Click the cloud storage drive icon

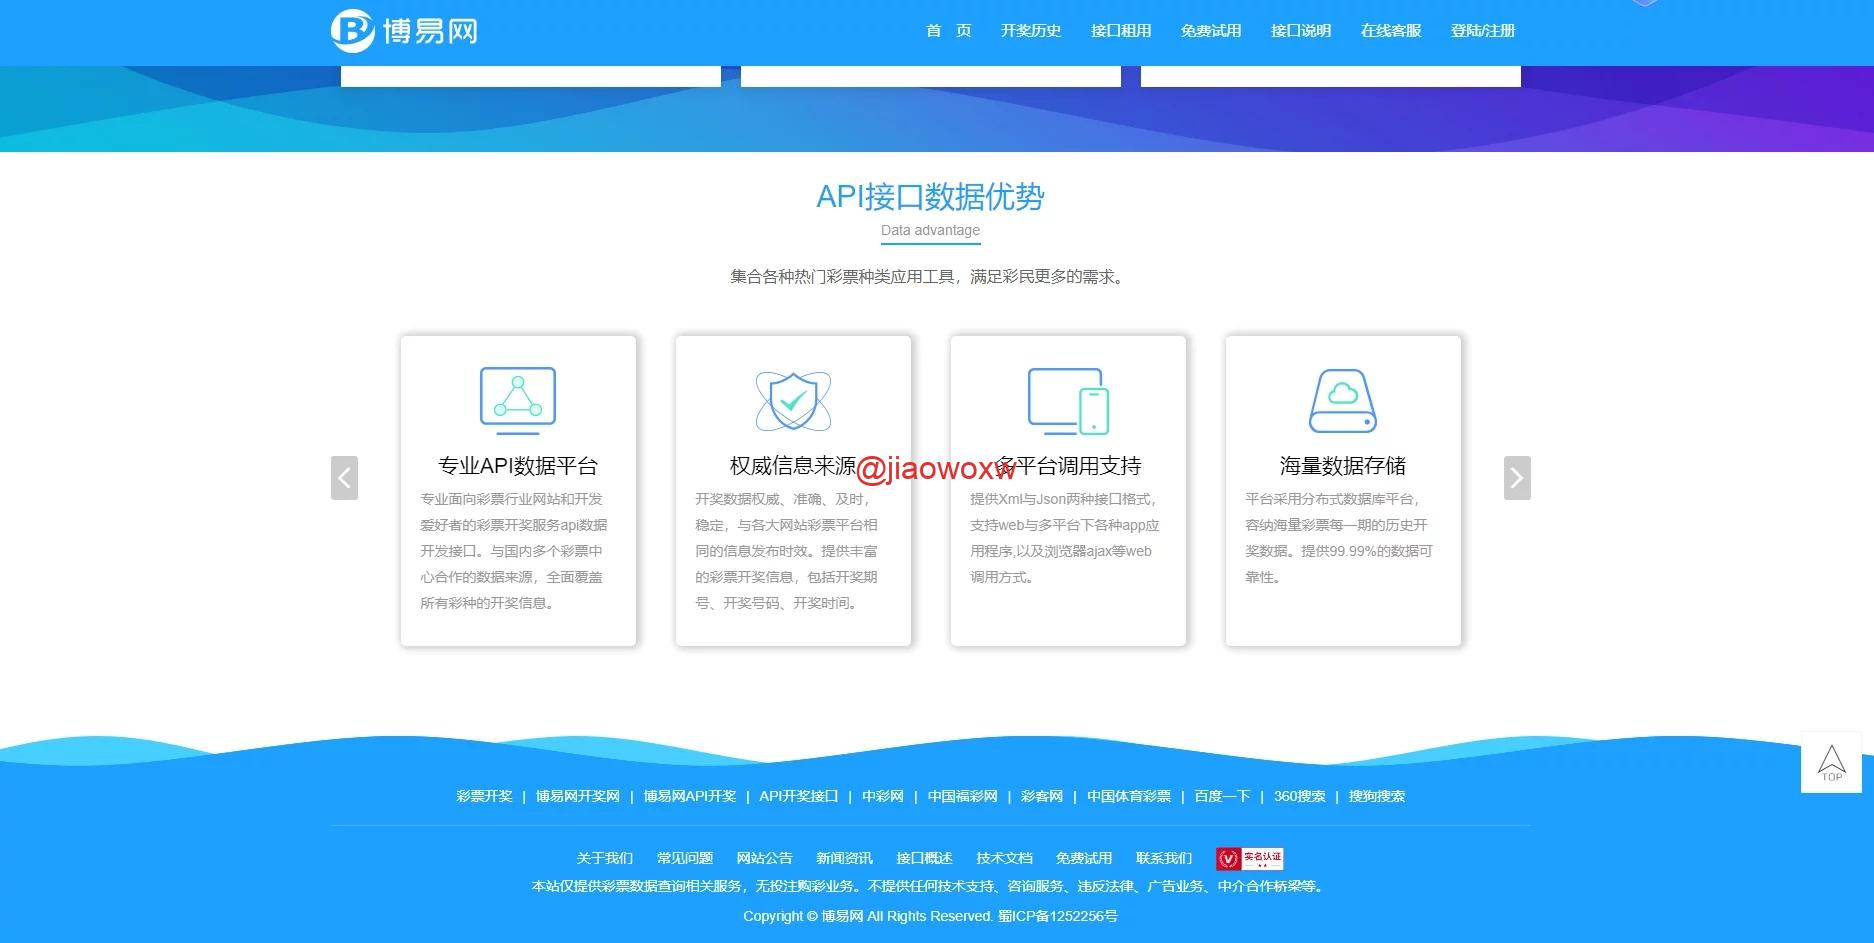point(1343,401)
